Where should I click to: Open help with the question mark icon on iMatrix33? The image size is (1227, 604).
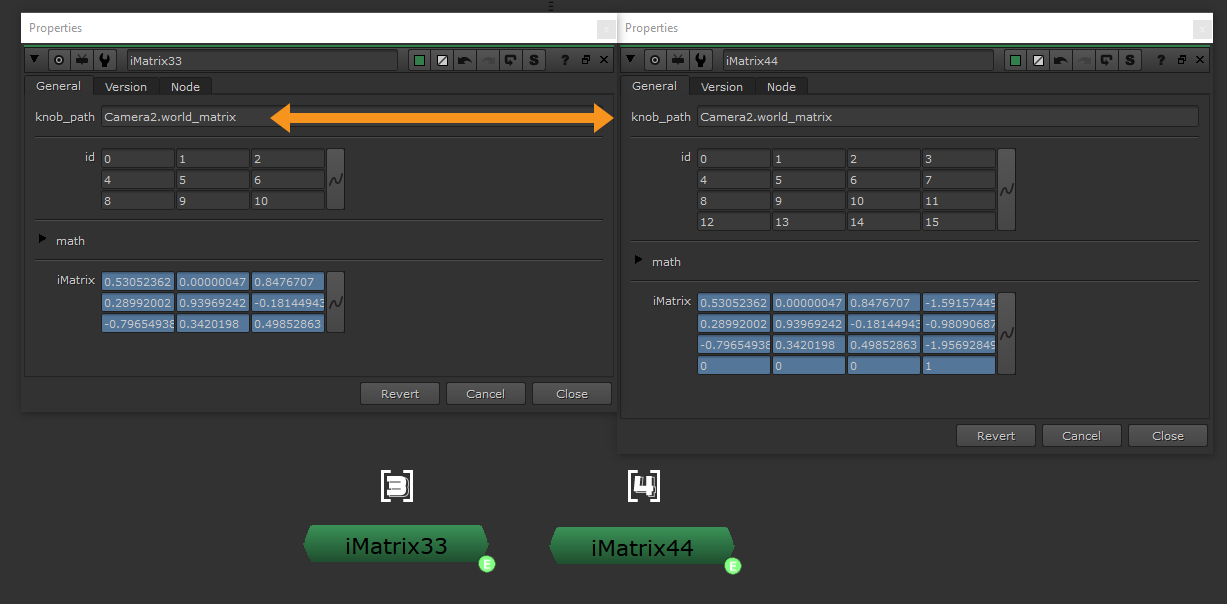pos(565,60)
